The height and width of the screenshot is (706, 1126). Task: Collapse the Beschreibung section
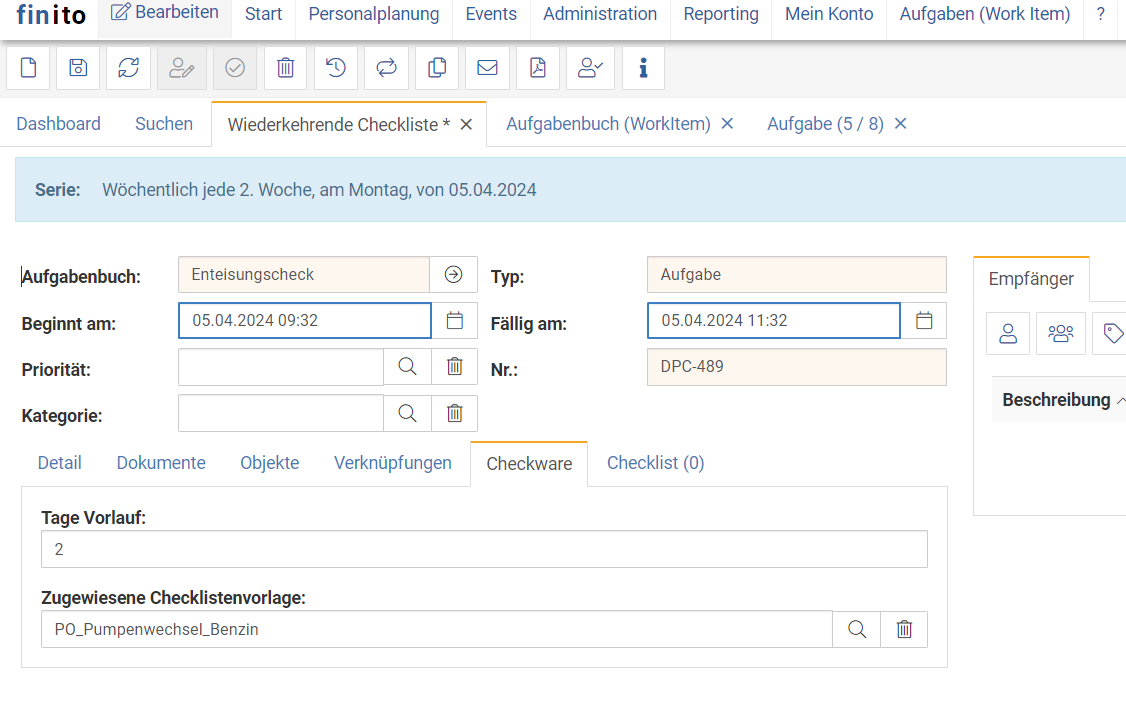tap(1120, 400)
